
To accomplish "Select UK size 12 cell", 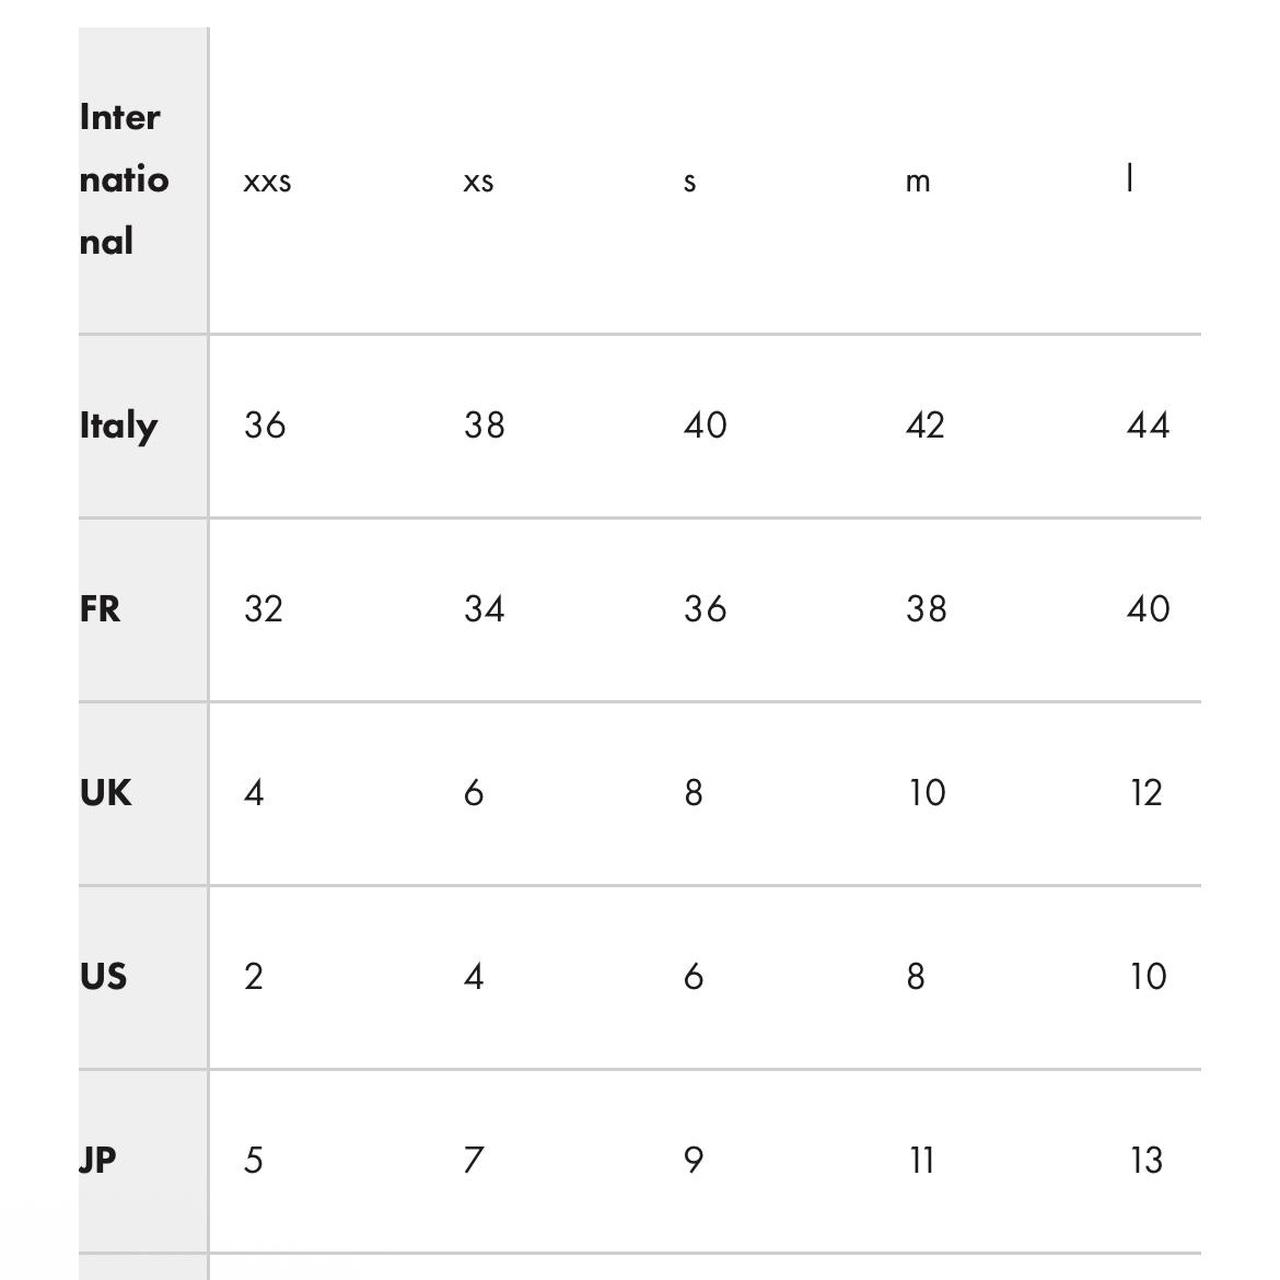I will click(x=1146, y=793).
